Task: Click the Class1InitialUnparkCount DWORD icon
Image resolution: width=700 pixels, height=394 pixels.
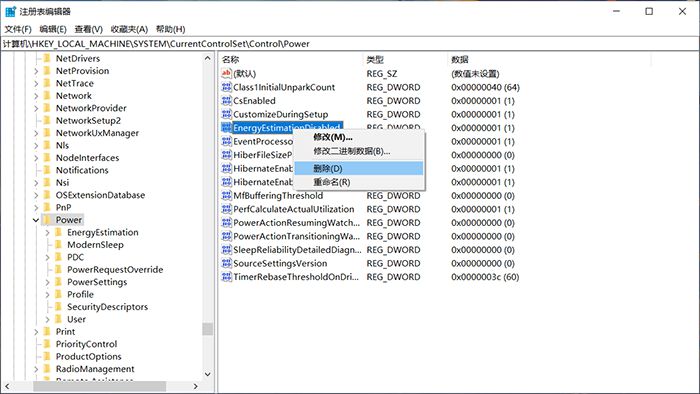Action: tap(226, 87)
